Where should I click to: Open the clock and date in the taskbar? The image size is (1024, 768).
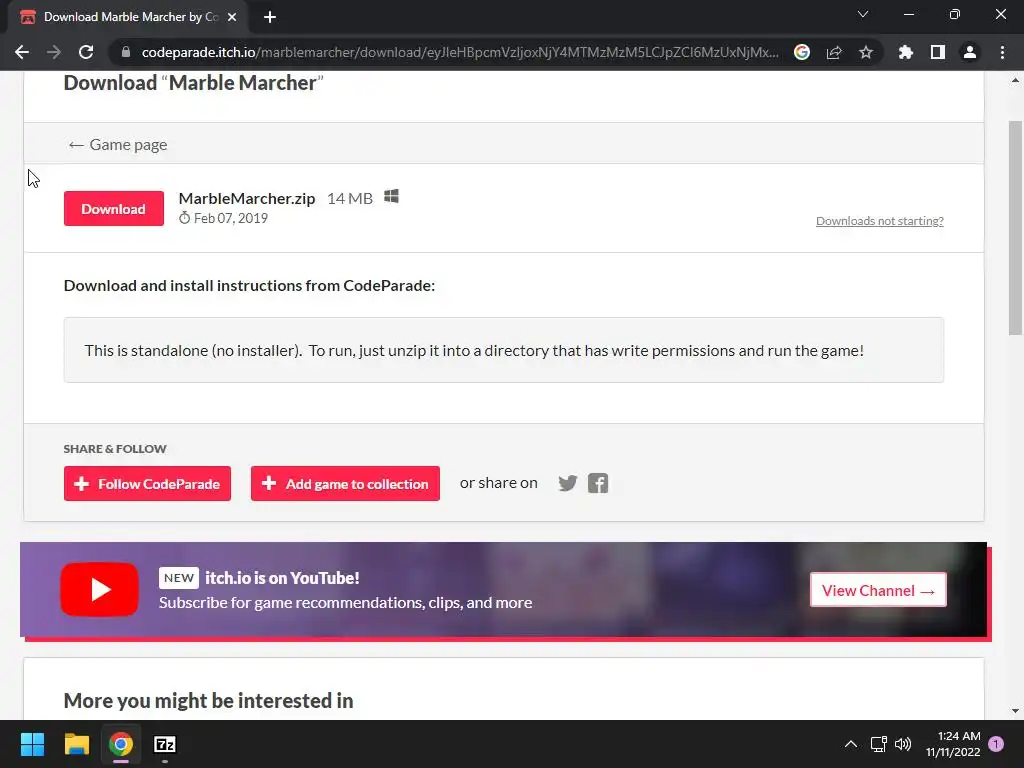953,744
